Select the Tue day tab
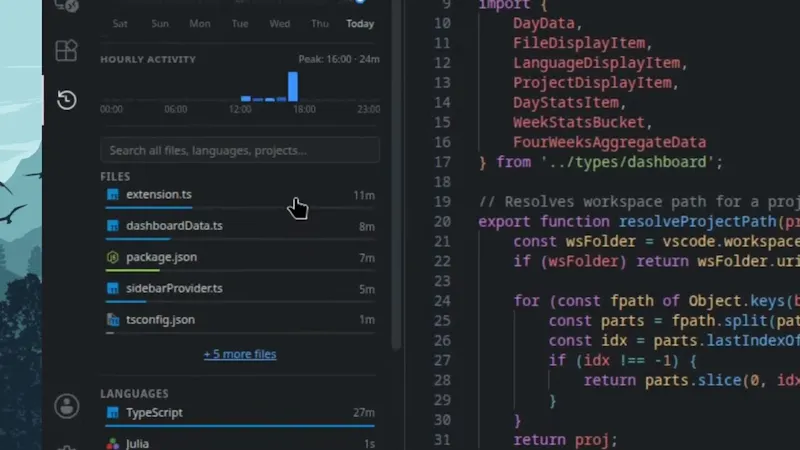800x450 pixels. (x=240, y=24)
